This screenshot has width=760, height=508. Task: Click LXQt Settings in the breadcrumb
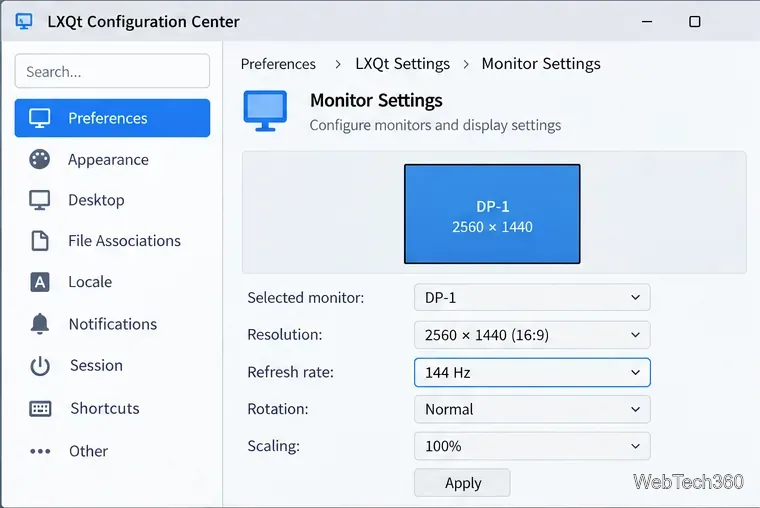[x=402, y=64]
